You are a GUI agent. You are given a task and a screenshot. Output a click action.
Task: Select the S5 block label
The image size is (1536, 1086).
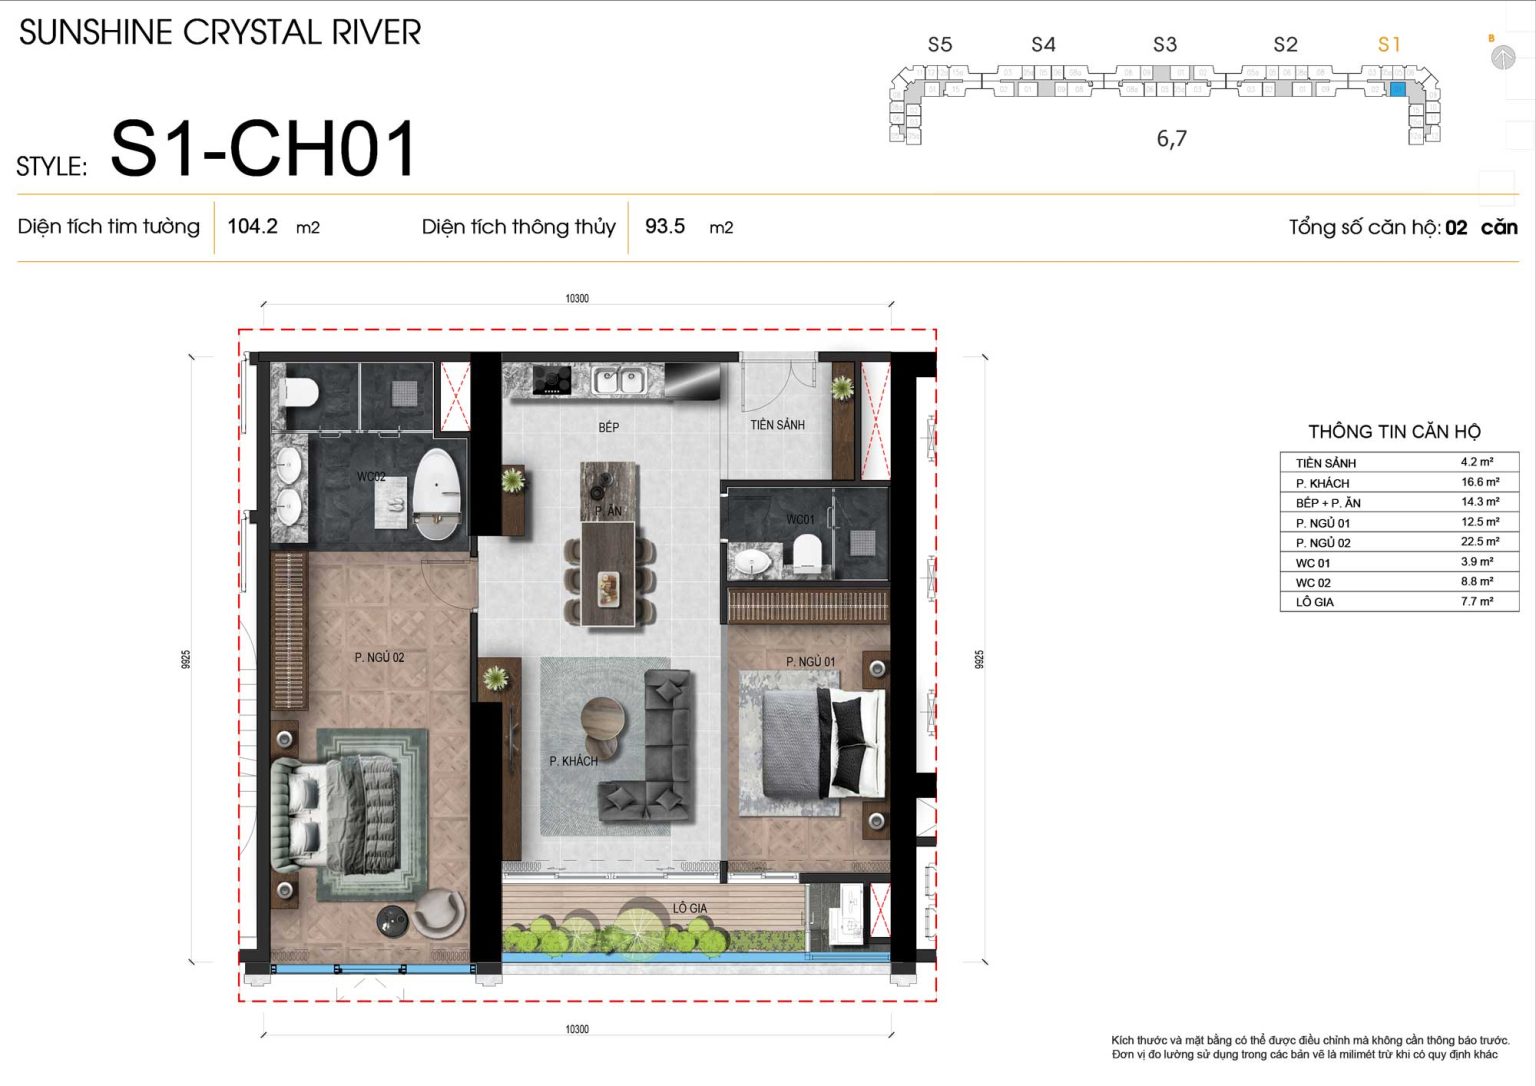coord(940,44)
